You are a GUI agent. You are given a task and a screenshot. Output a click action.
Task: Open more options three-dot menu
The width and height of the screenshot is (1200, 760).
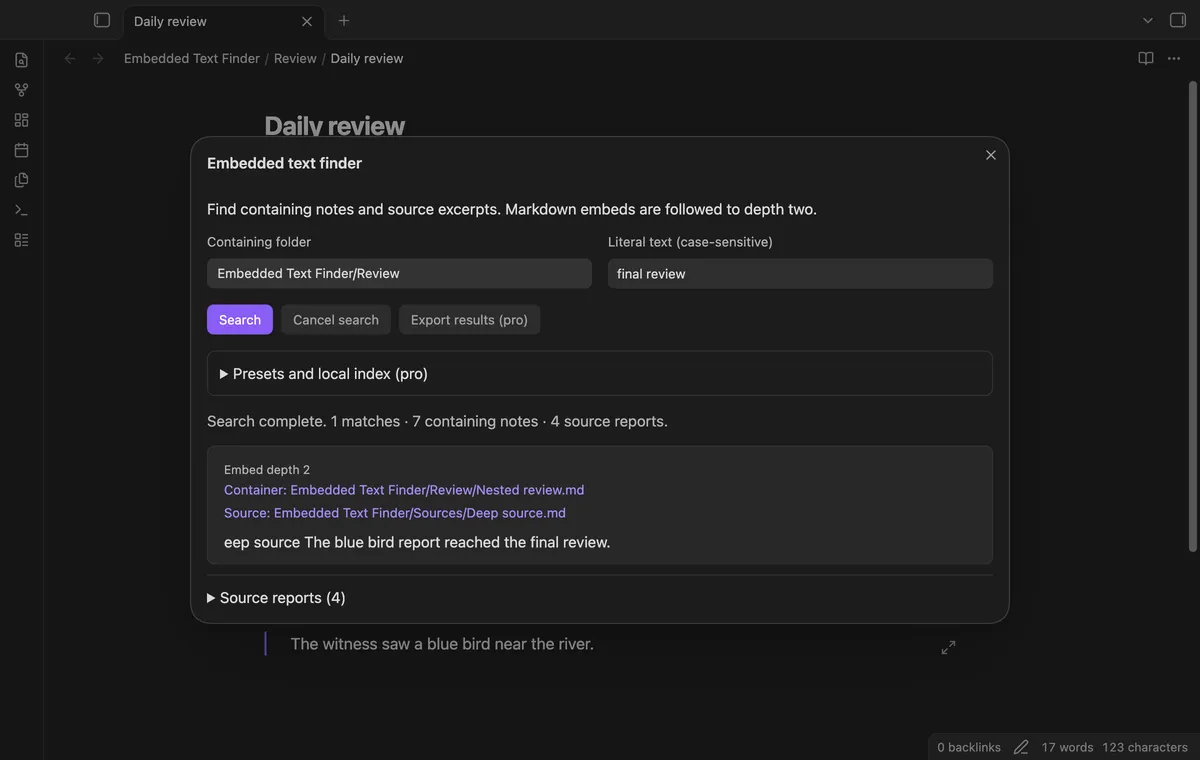1174,59
